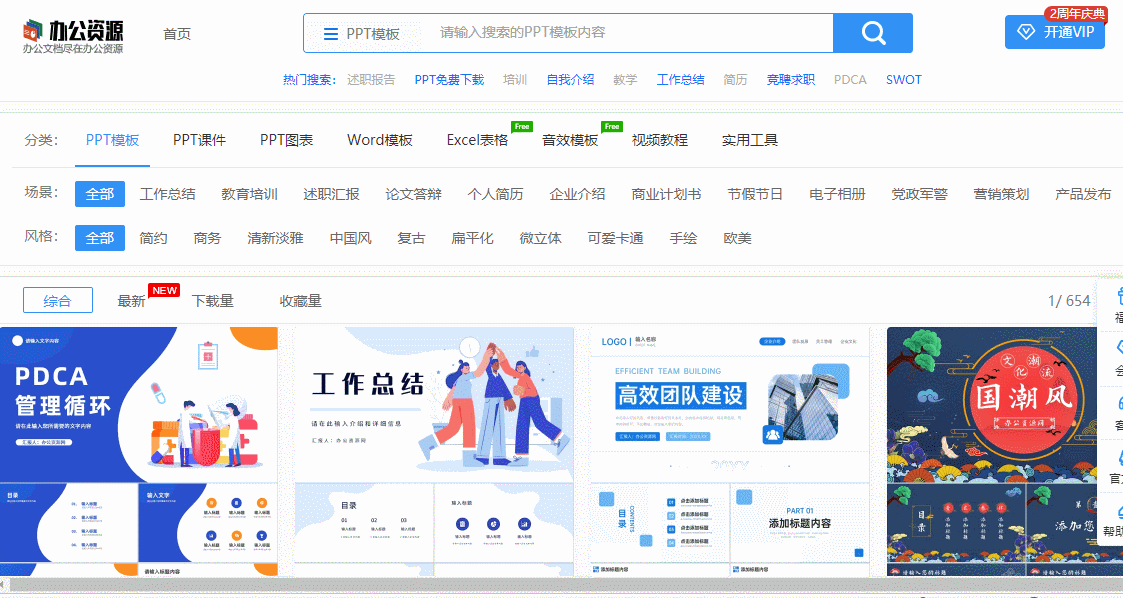Select the PPT模板 category tab
Image resolution: width=1123 pixels, height=598 pixels.
pyautogui.click(x=112, y=140)
